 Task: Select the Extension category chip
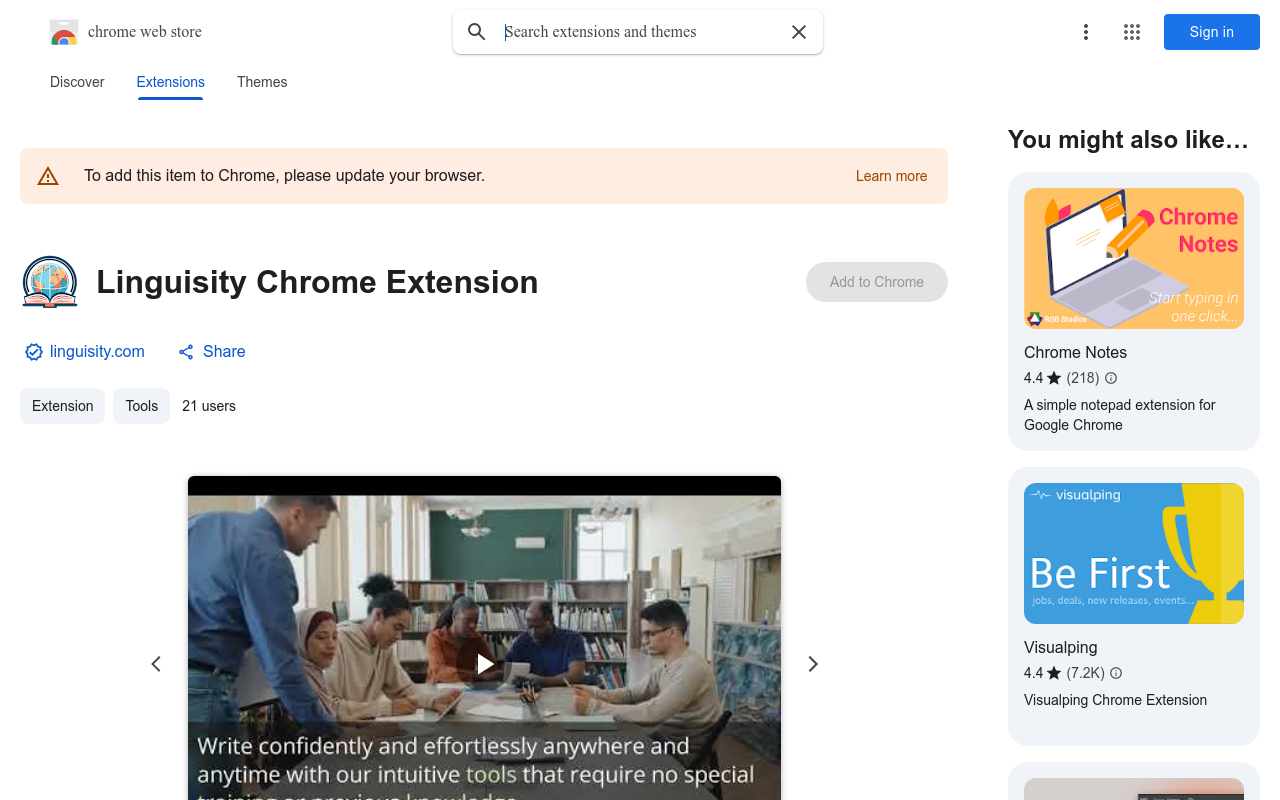(x=62, y=406)
